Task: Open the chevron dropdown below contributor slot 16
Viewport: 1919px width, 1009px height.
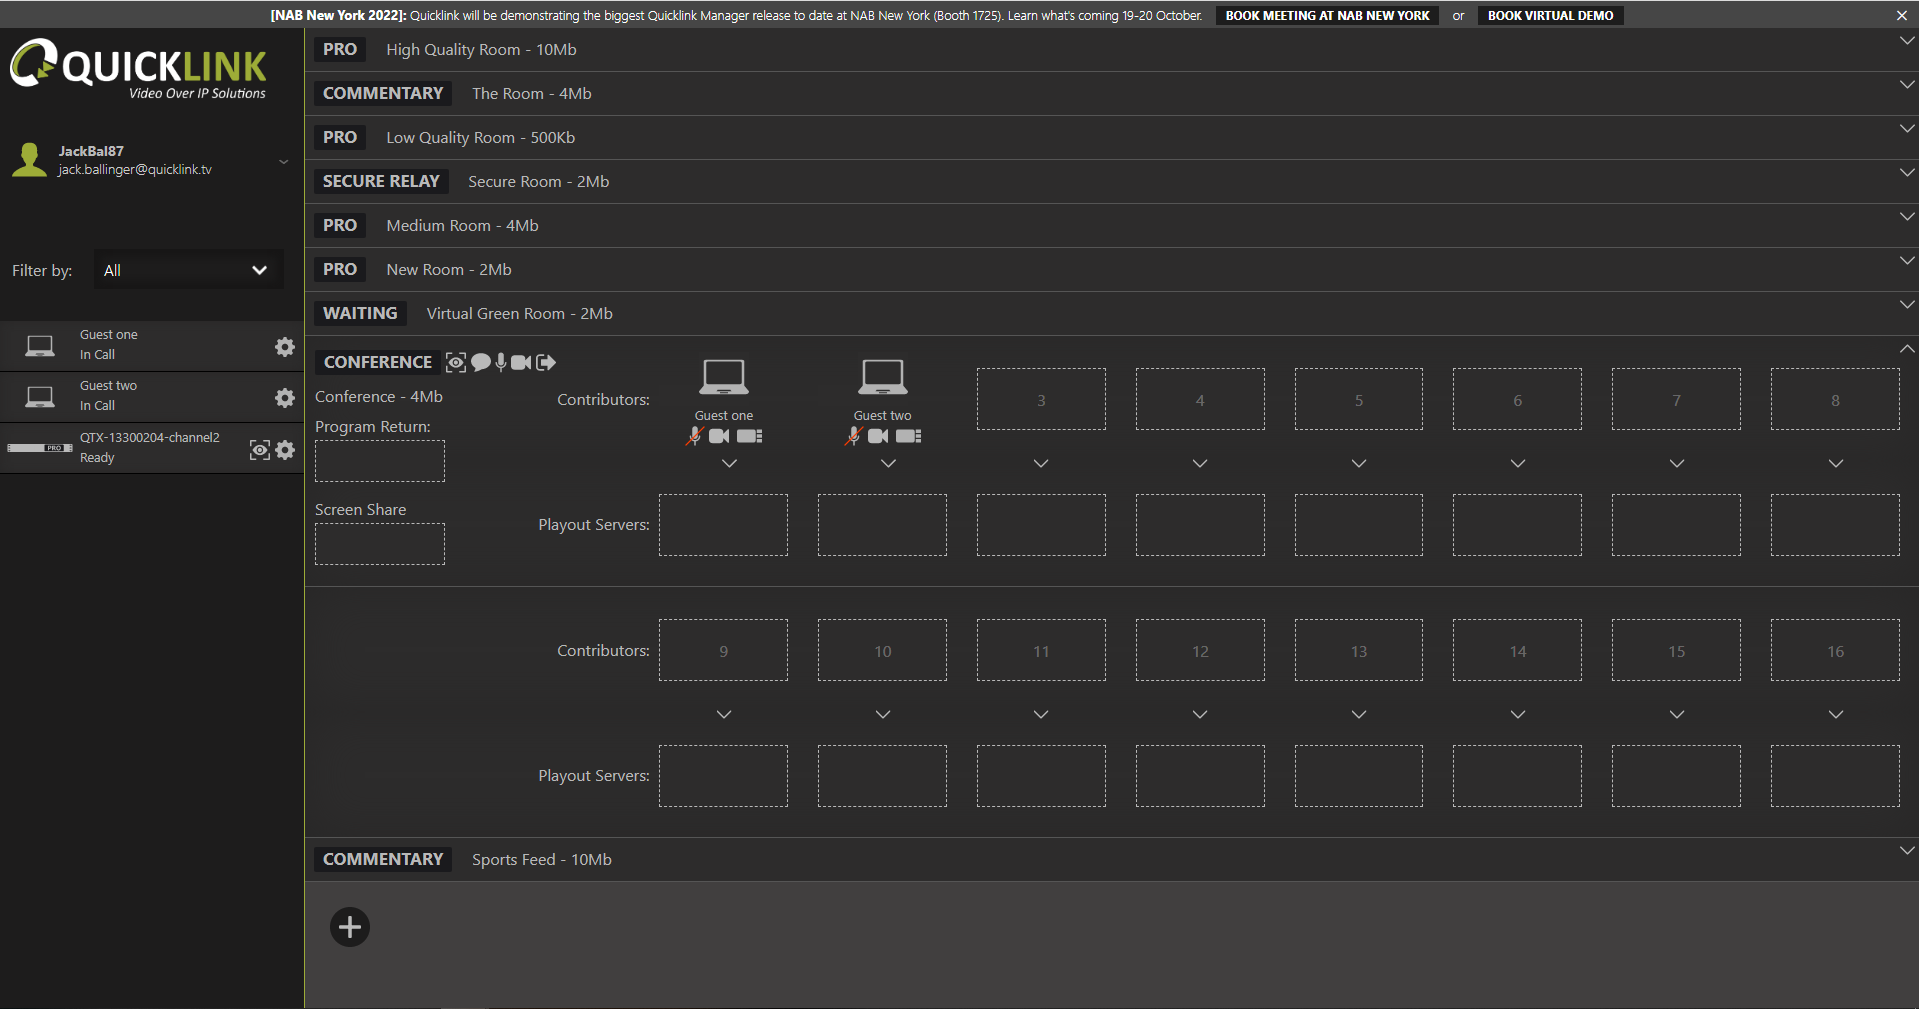Action: click(x=1836, y=715)
